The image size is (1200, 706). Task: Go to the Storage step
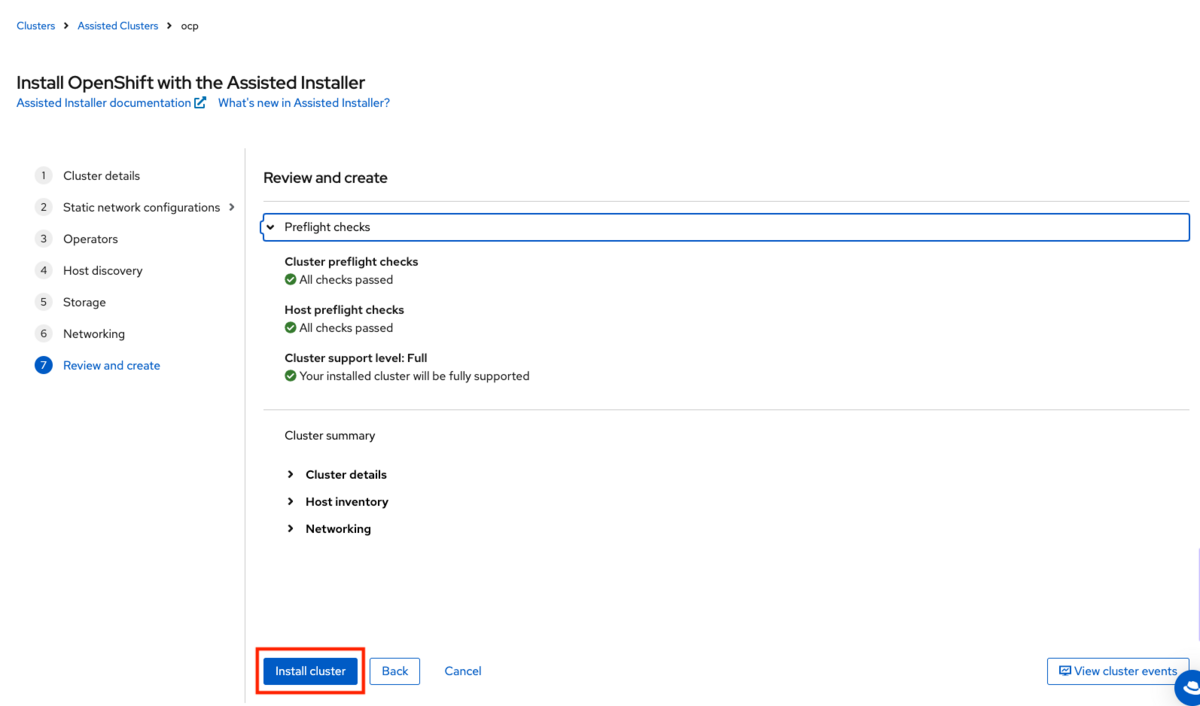pos(84,302)
